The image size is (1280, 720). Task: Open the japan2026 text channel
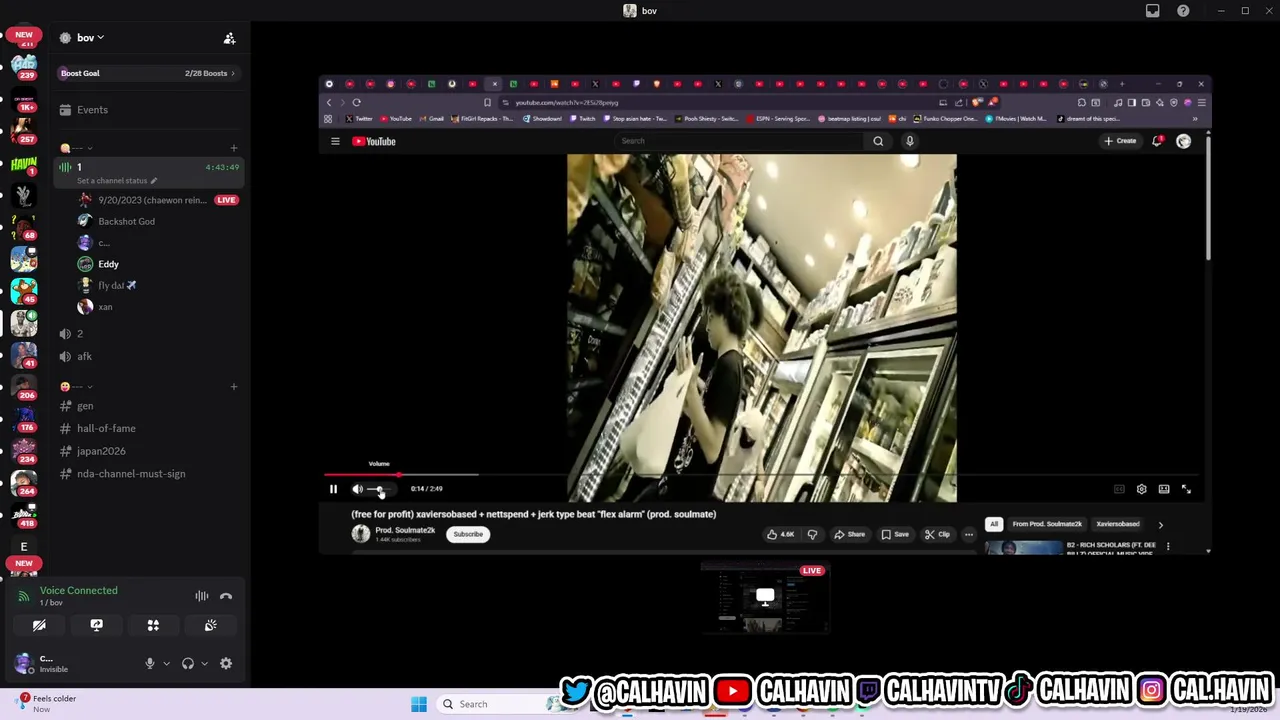pyautogui.click(x=148, y=451)
